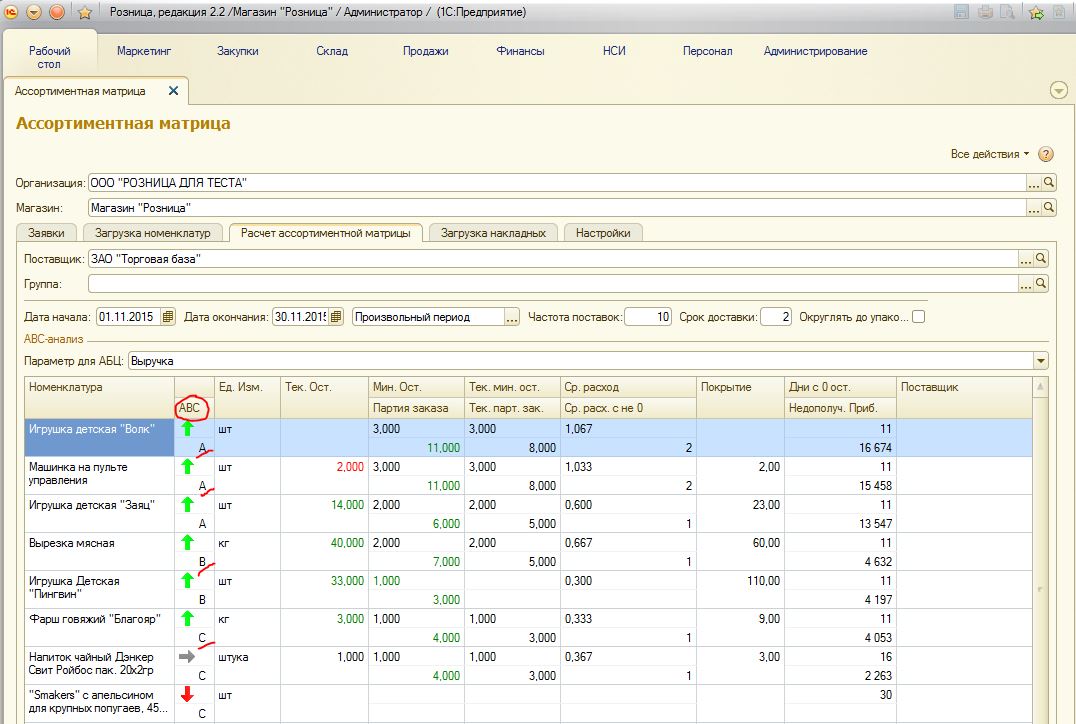Viewport: 1076px width, 724px height.
Task: Click the Недополуч. Приб. column header
Action: (x=841, y=408)
